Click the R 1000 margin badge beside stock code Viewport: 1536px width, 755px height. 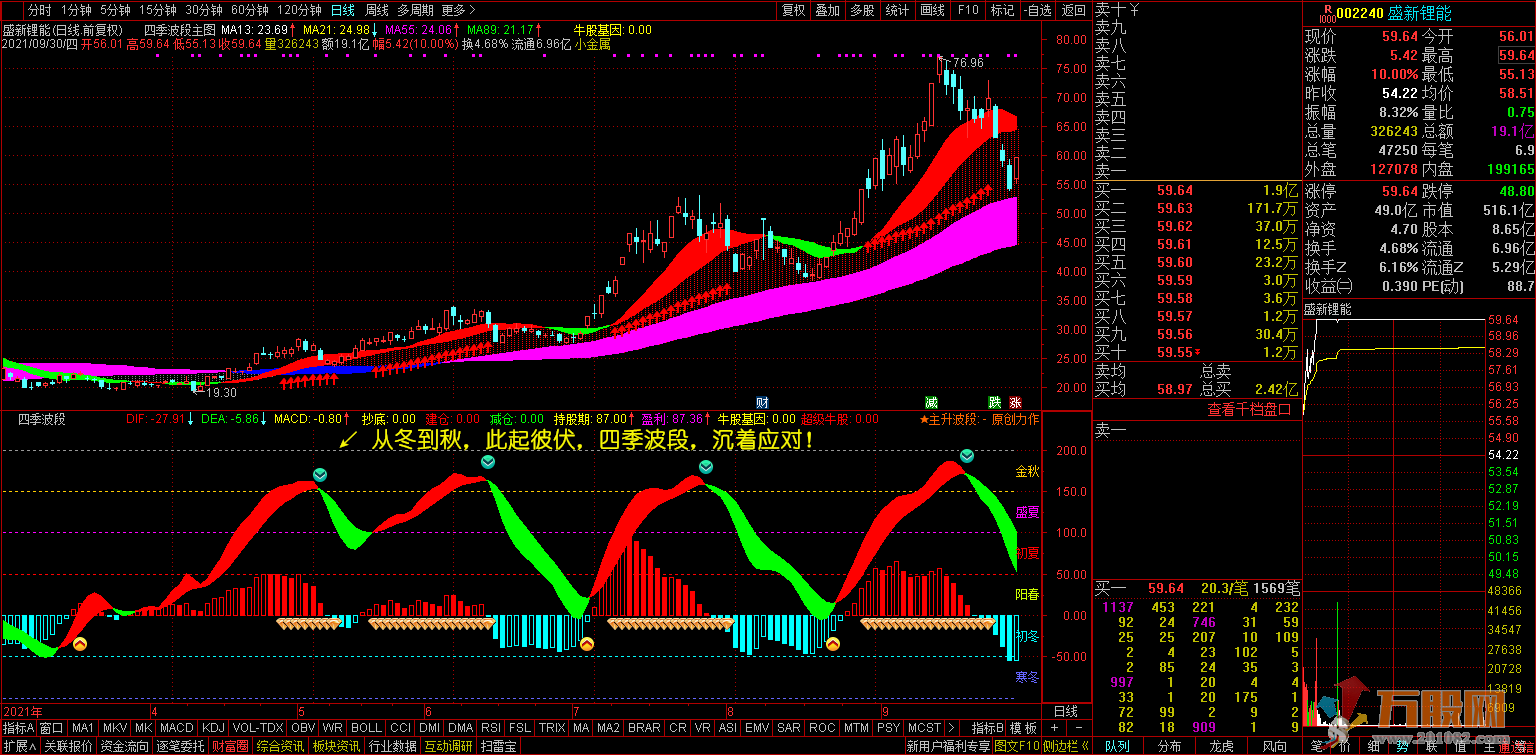tap(1326, 13)
